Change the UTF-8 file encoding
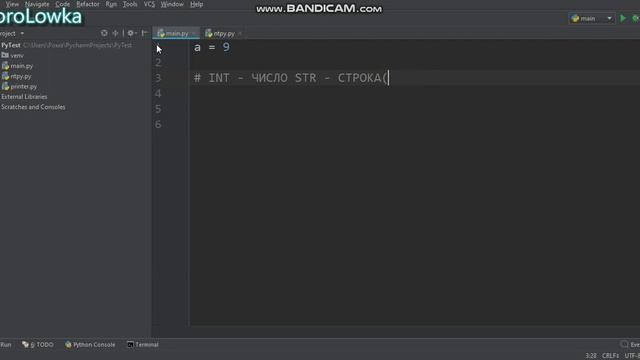640x360 pixels. pos(632,356)
